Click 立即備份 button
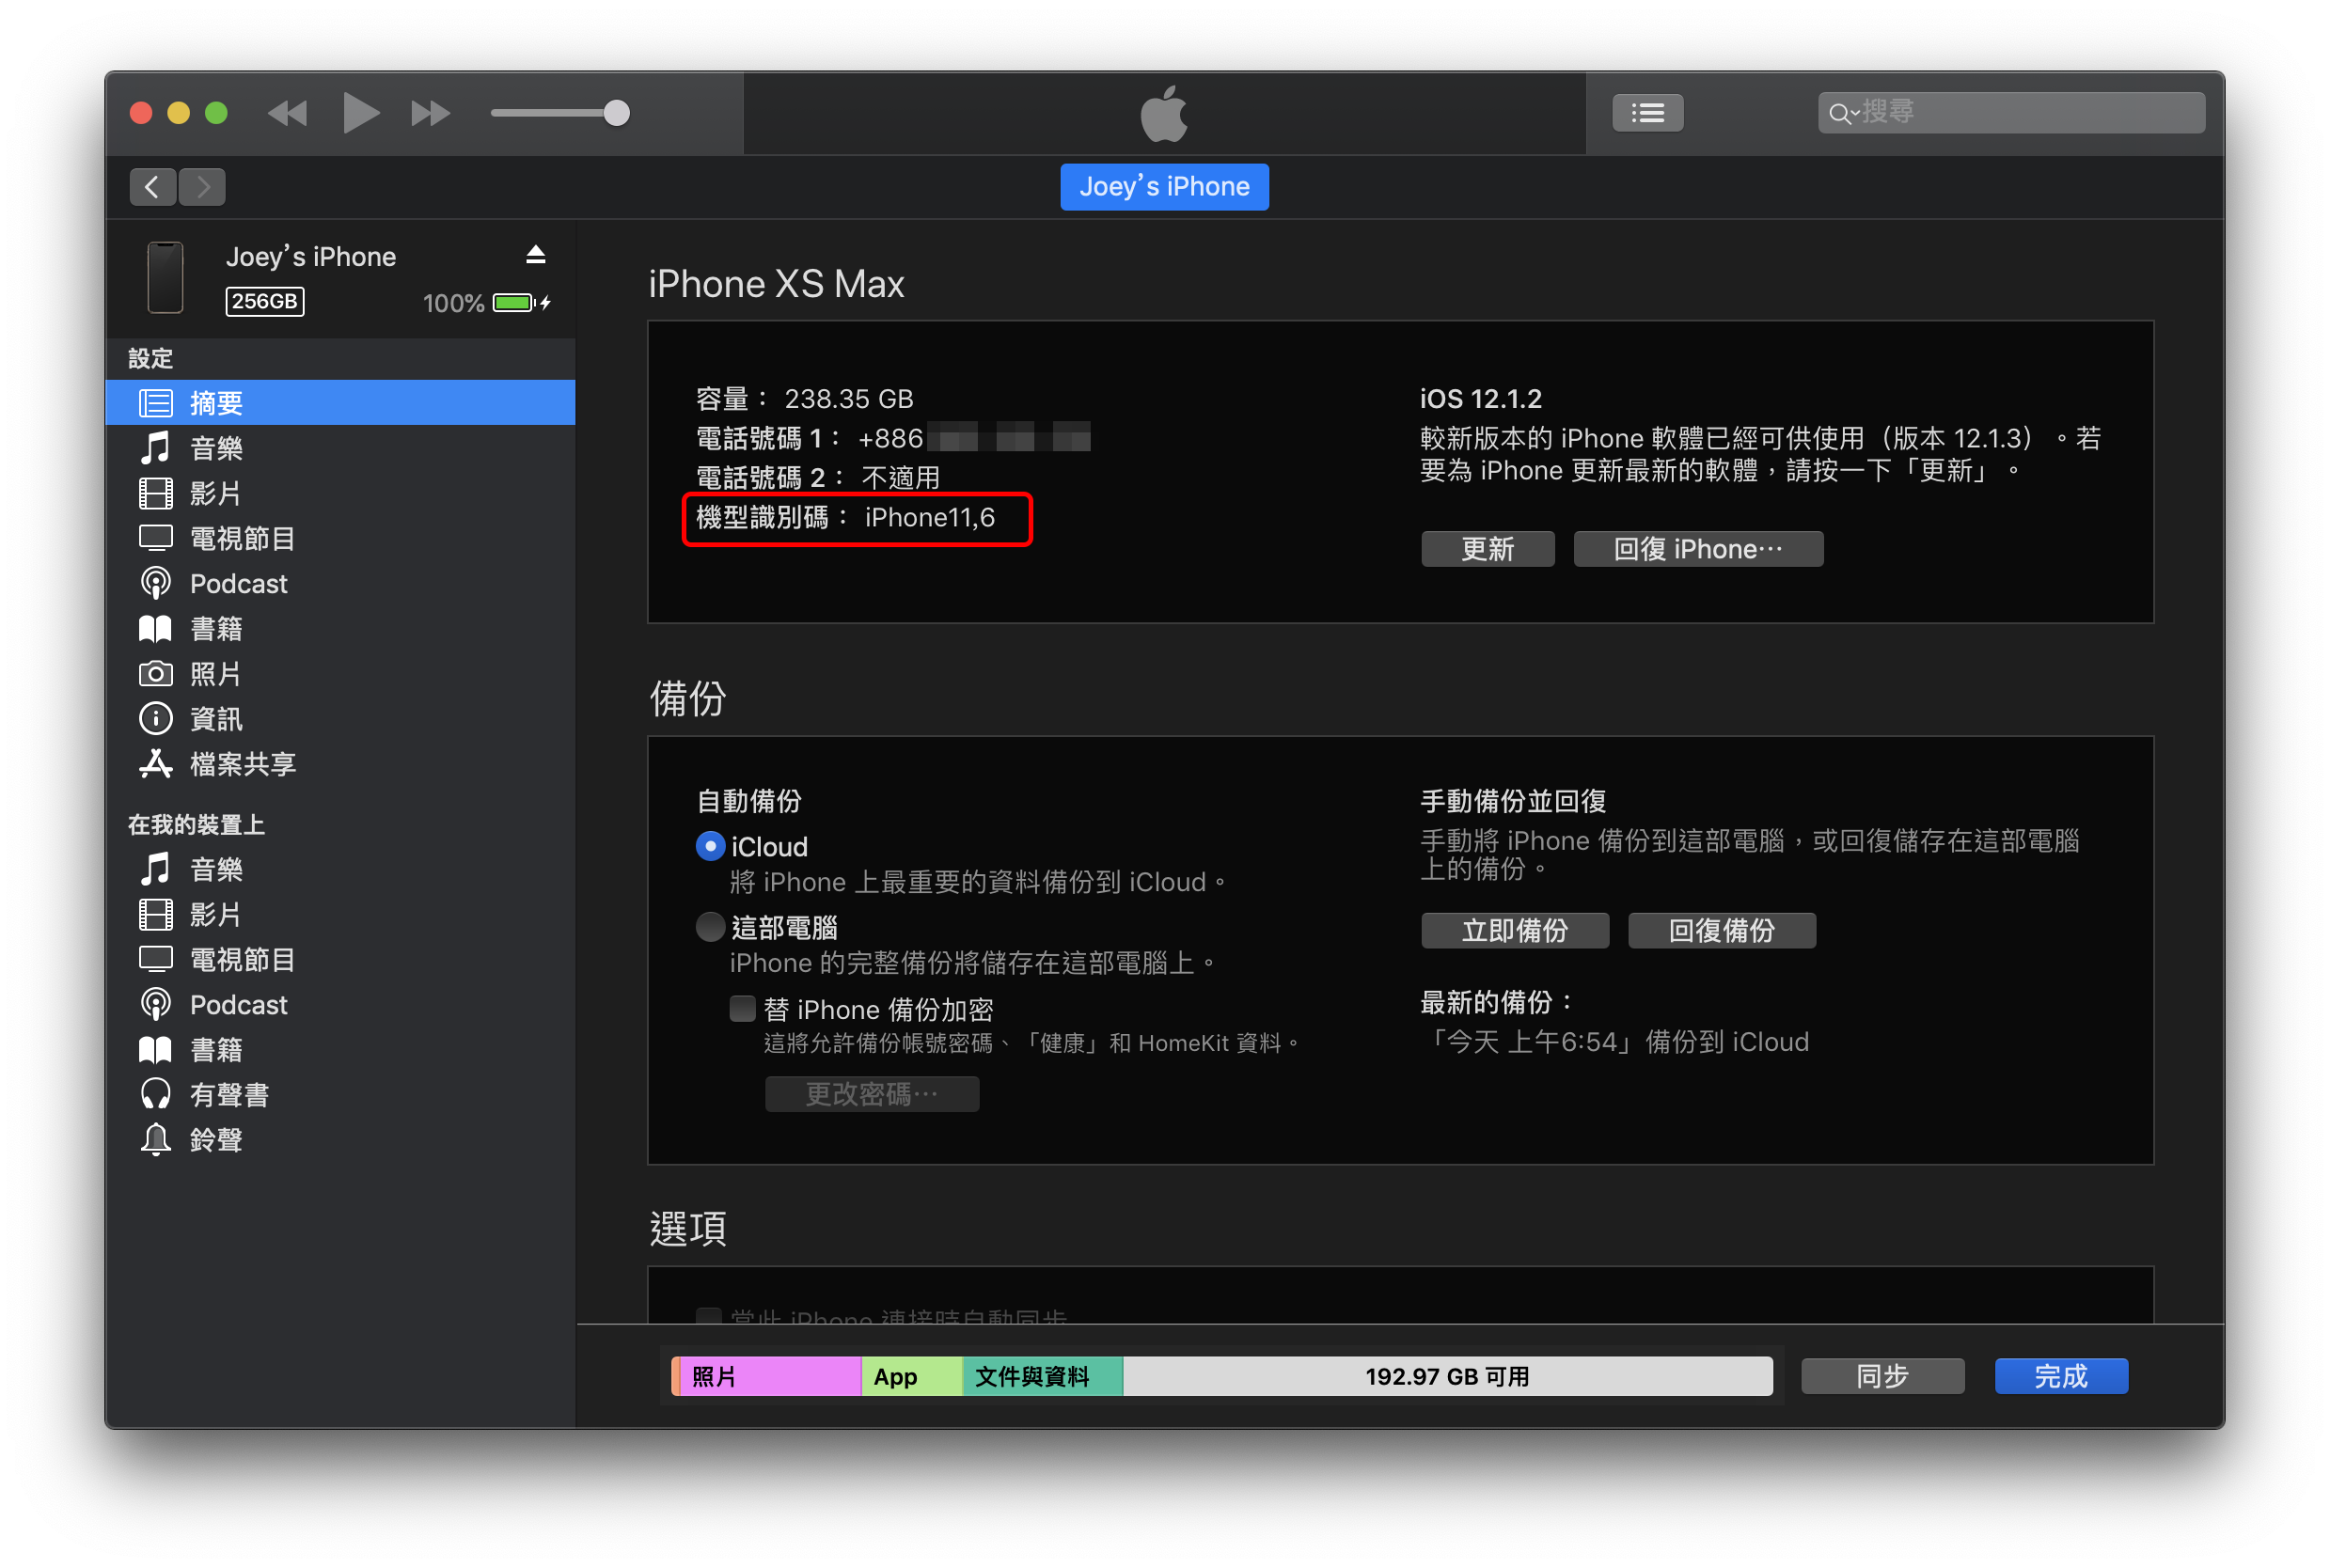This screenshot has width=2330, height=1568. pyautogui.click(x=1514, y=931)
